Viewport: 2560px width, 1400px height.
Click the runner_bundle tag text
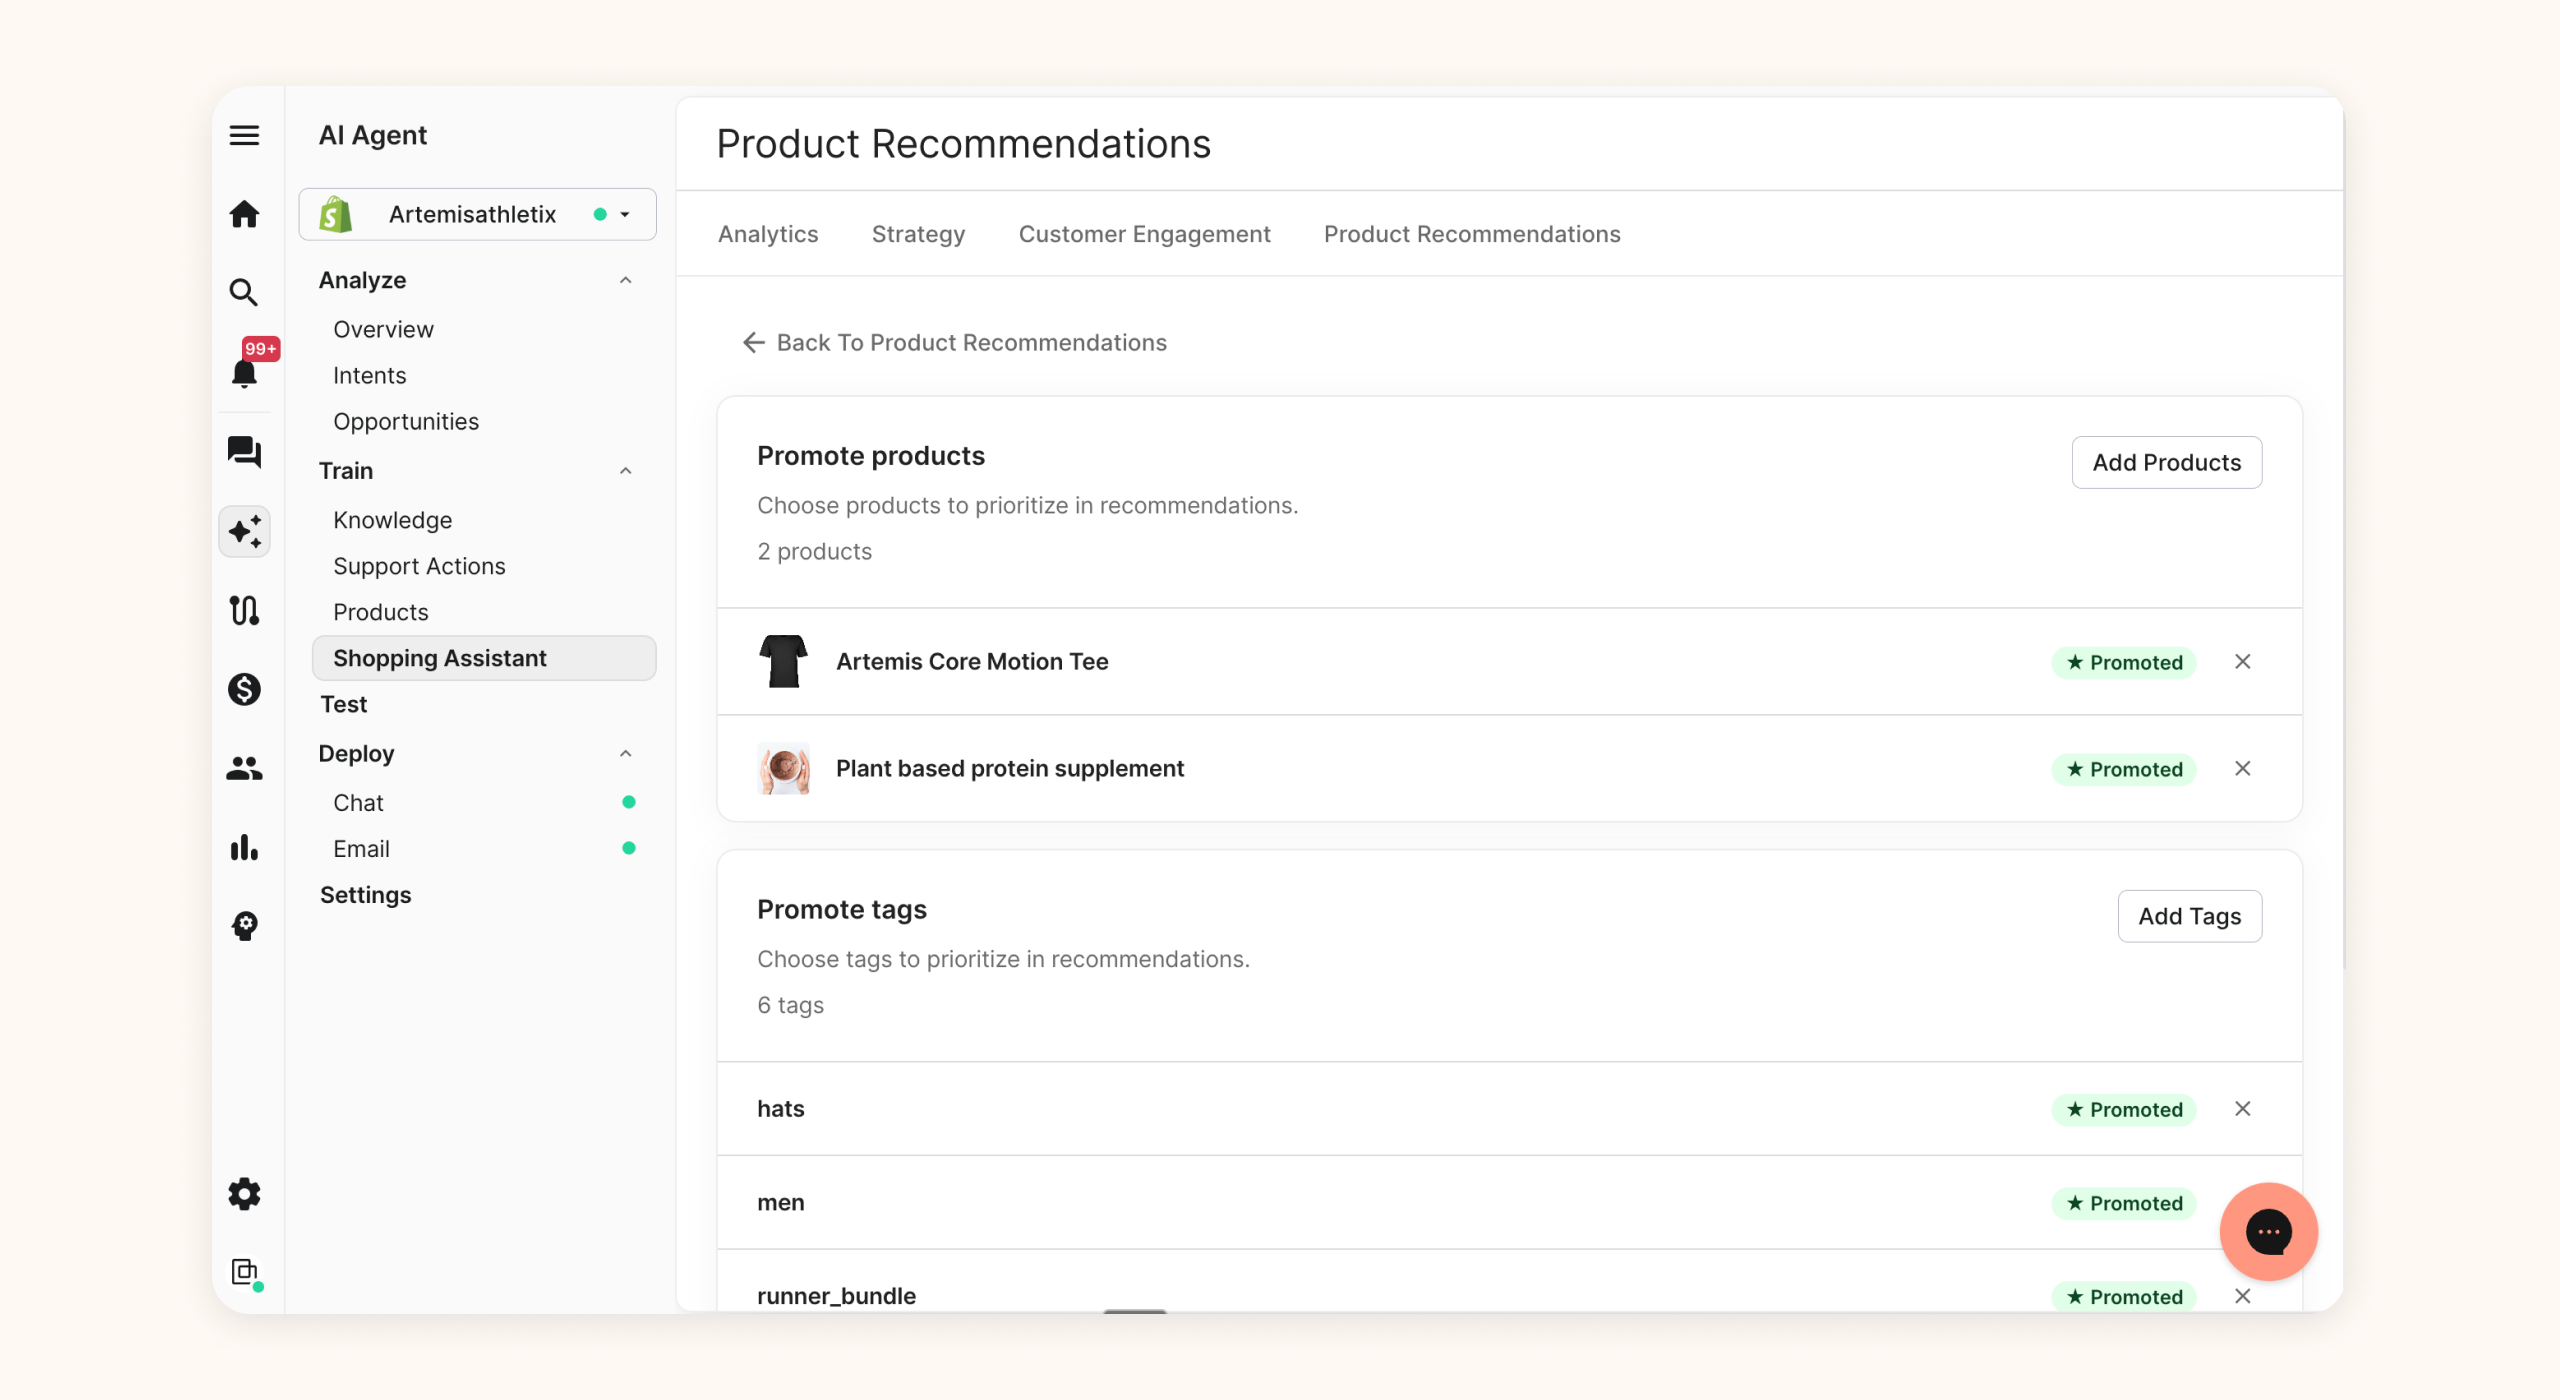pos(836,1296)
